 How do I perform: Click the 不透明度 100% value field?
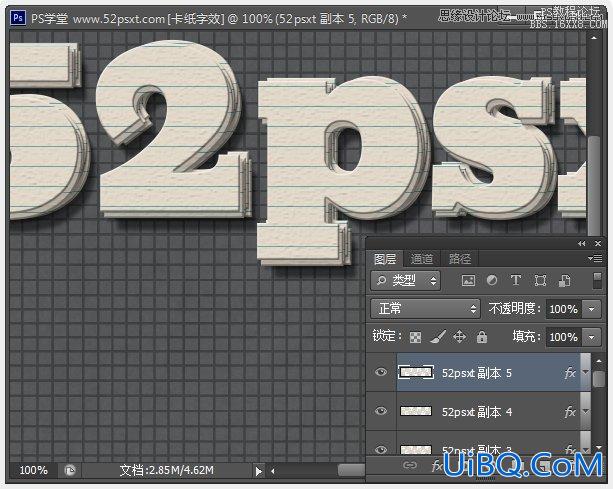(x=563, y=309)
